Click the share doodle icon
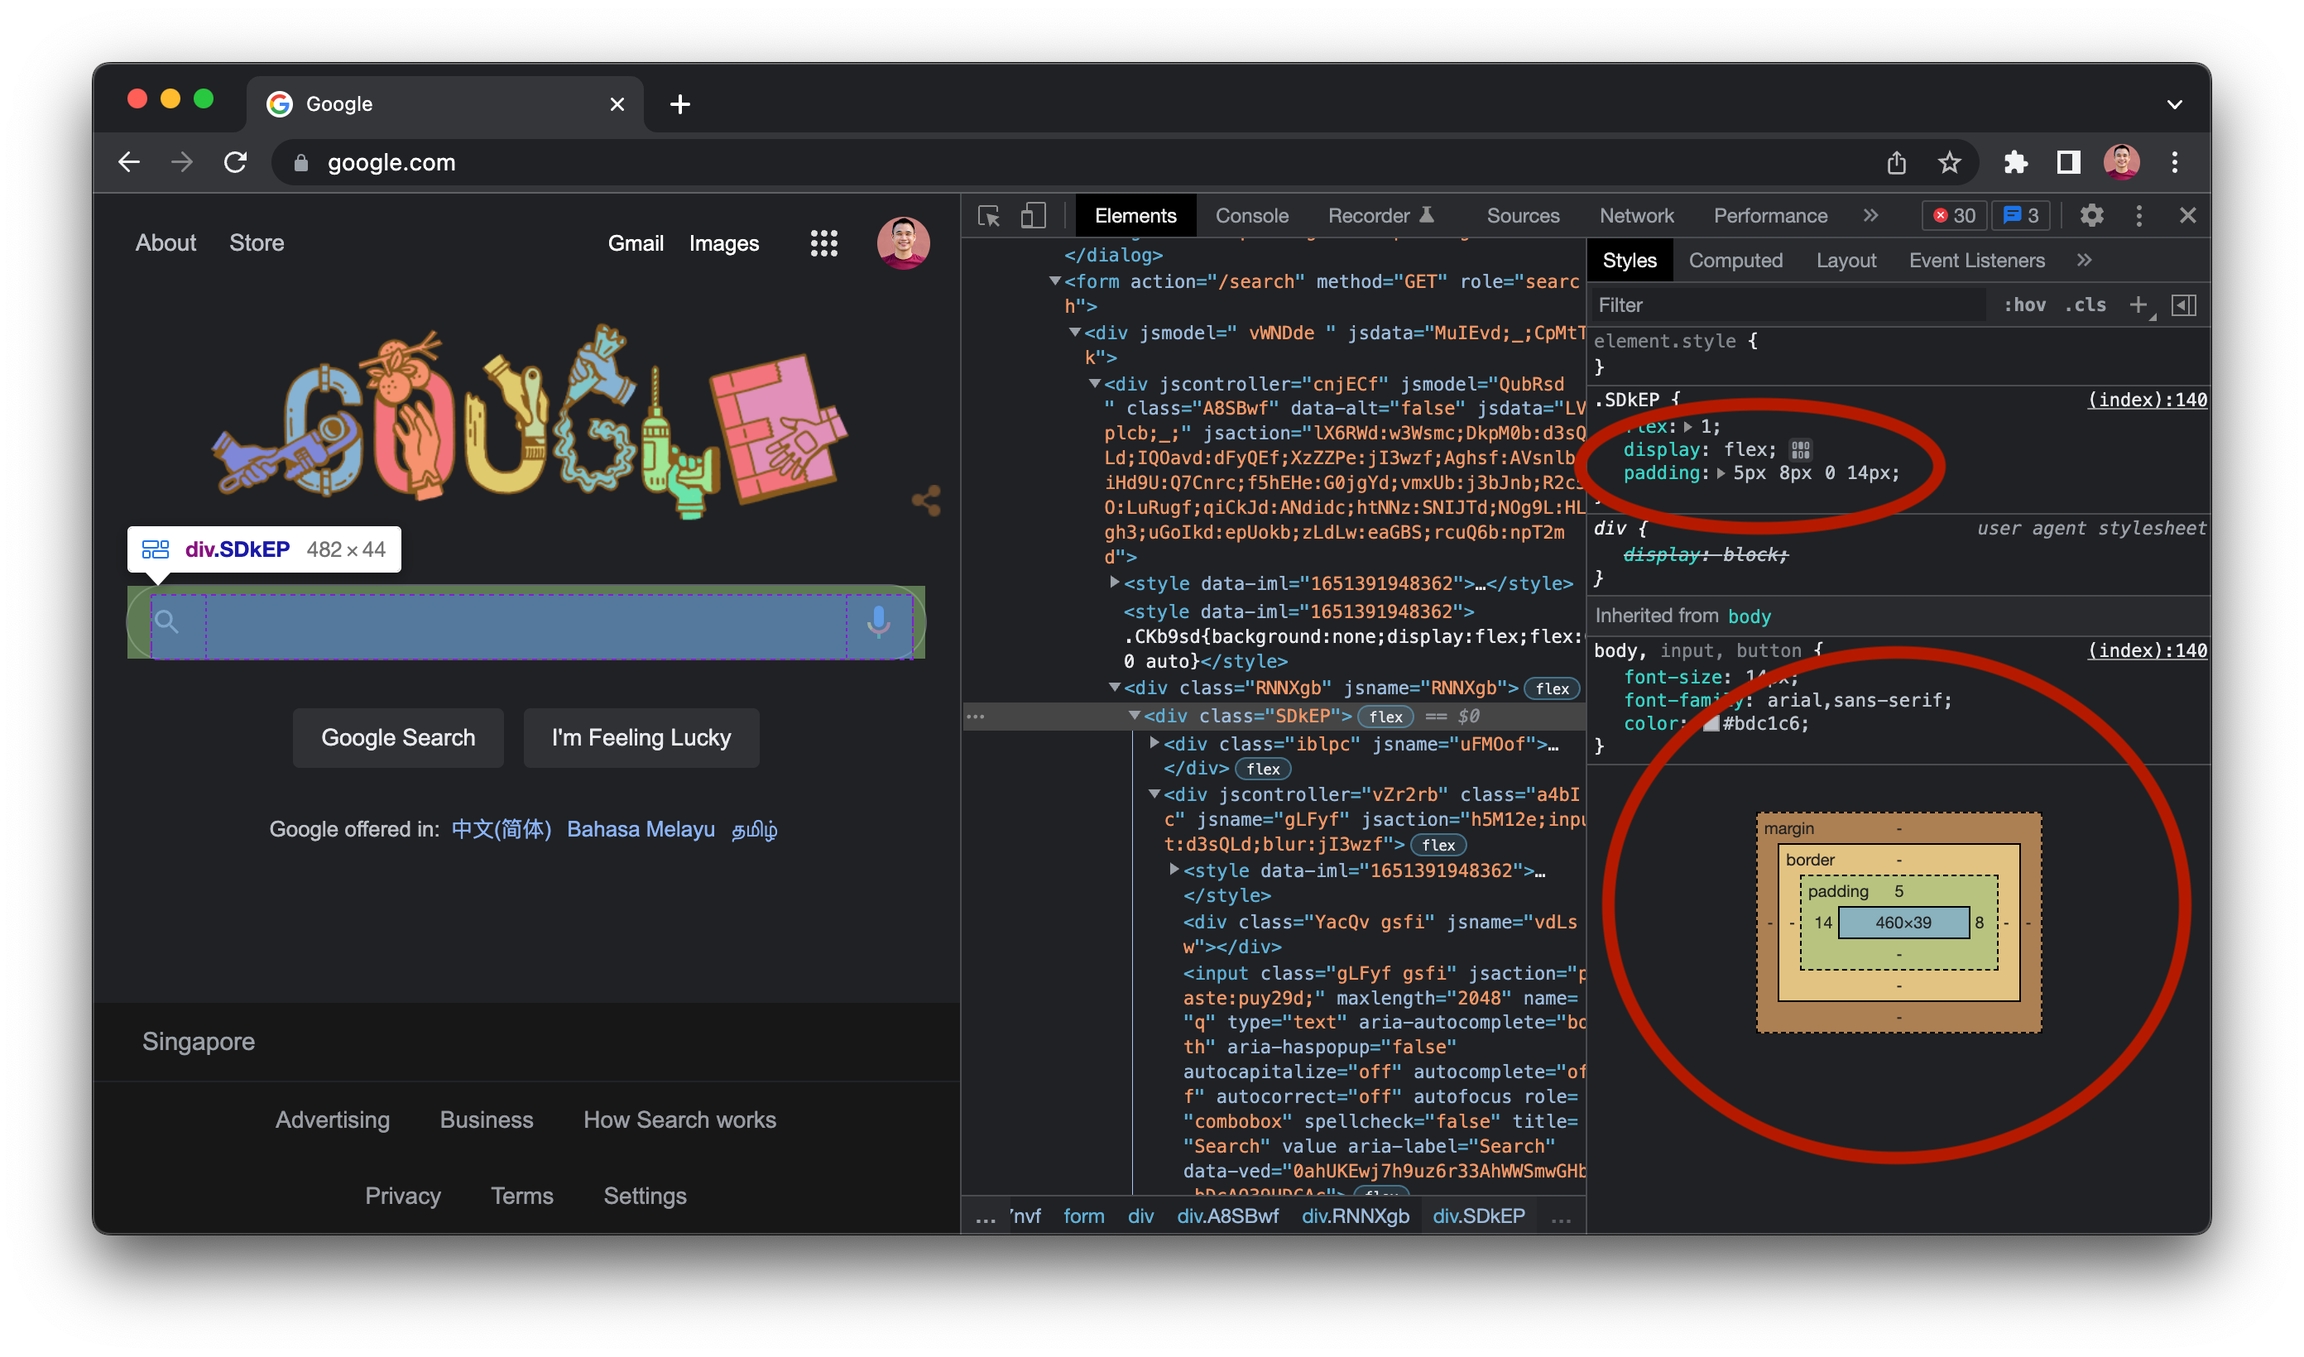Screen dimensions: 2304x1357 [926, 501]
